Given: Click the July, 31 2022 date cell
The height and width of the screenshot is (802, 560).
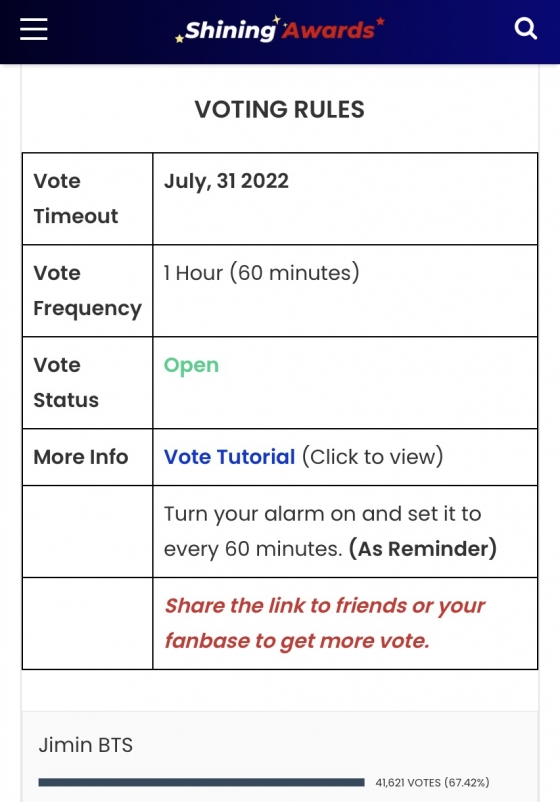Looking at the screenshot, I should click(345, 198).
